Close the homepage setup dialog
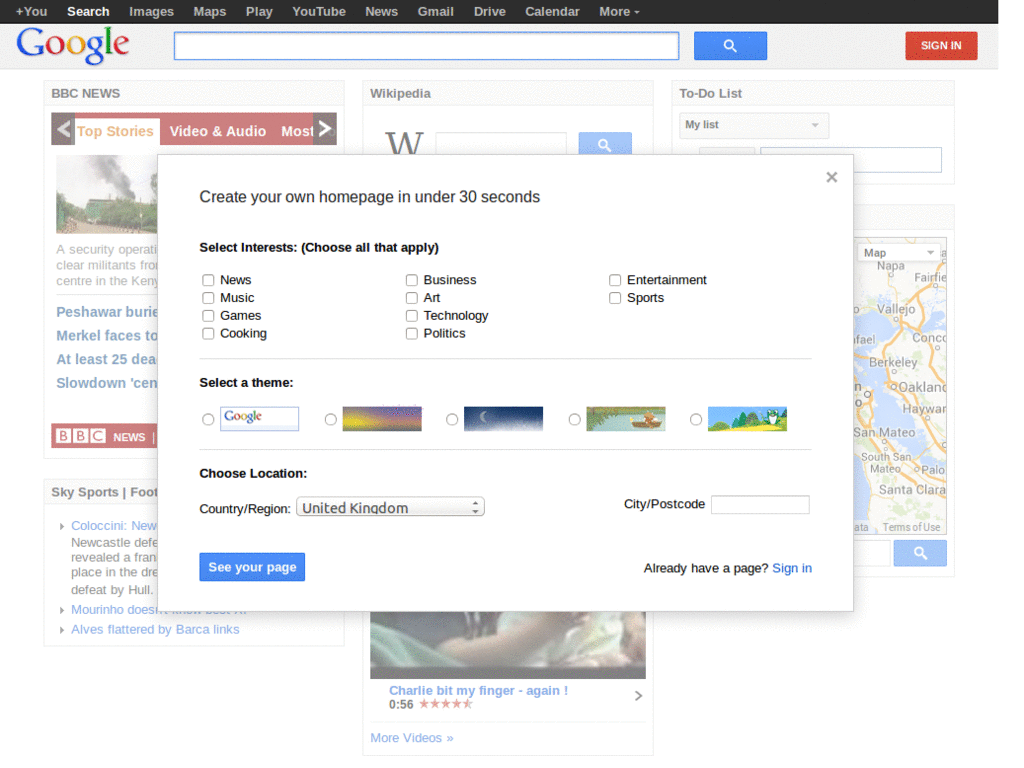The image size is (1024, 768). tap(831, 177)
